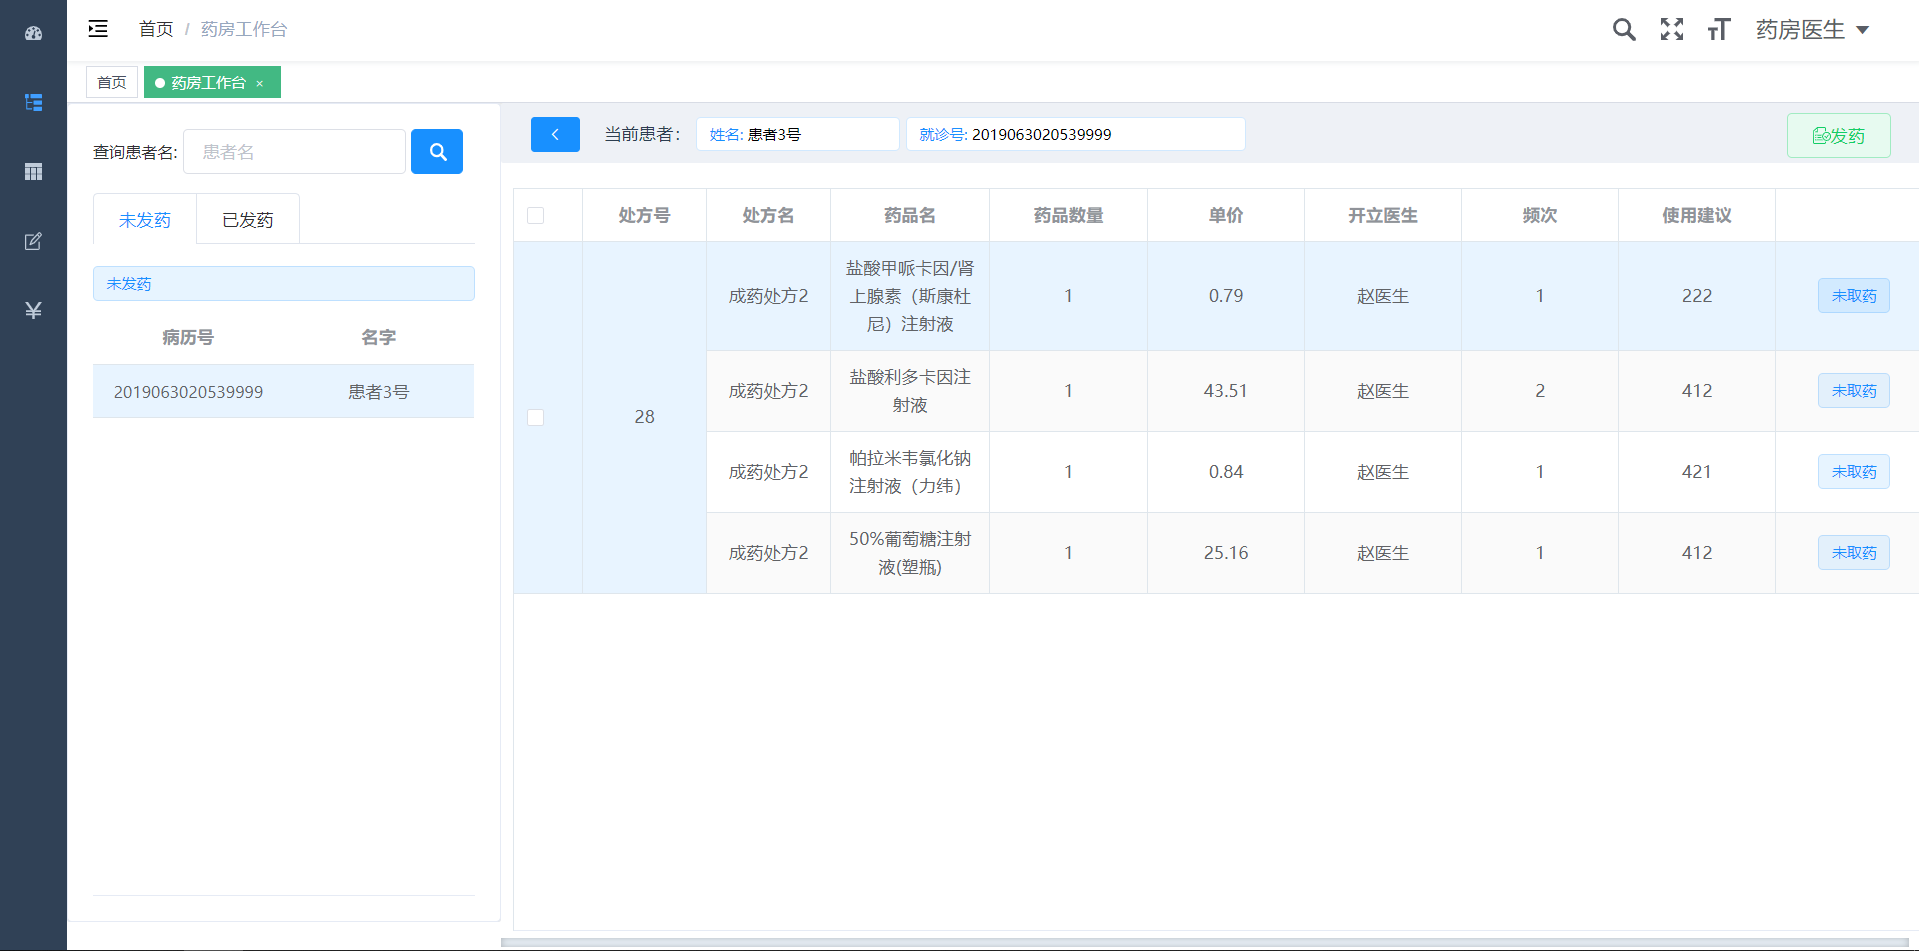Image resolution: width=1919 pixels, height=951 pixels.
Task: Collapse the sidebar with the hamburger icon
Action: [98, 29]
